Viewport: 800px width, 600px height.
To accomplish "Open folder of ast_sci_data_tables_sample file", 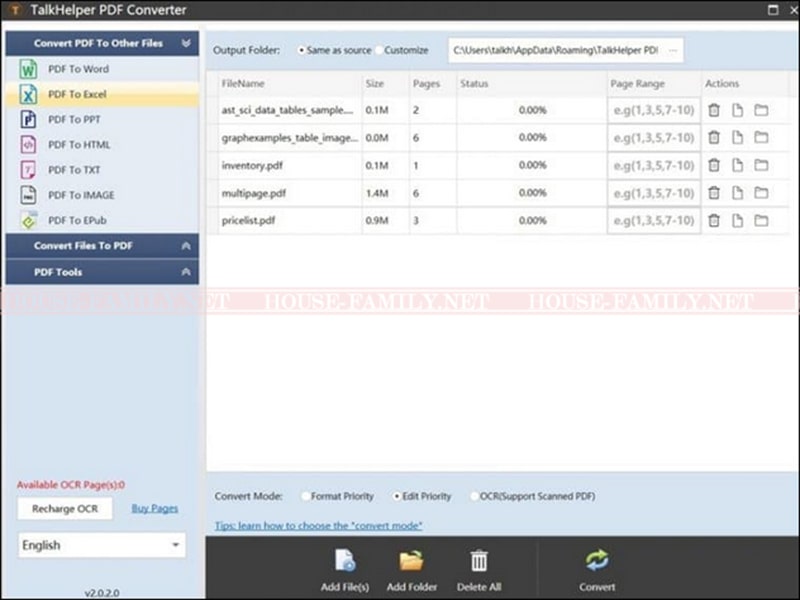I will (x=761, y=110).
